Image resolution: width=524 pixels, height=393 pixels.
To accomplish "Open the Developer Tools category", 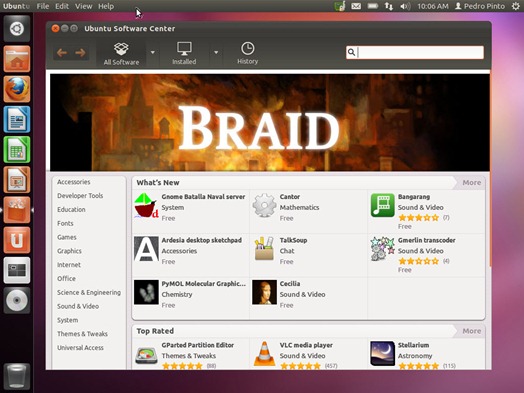I will (x=80, y=195).
